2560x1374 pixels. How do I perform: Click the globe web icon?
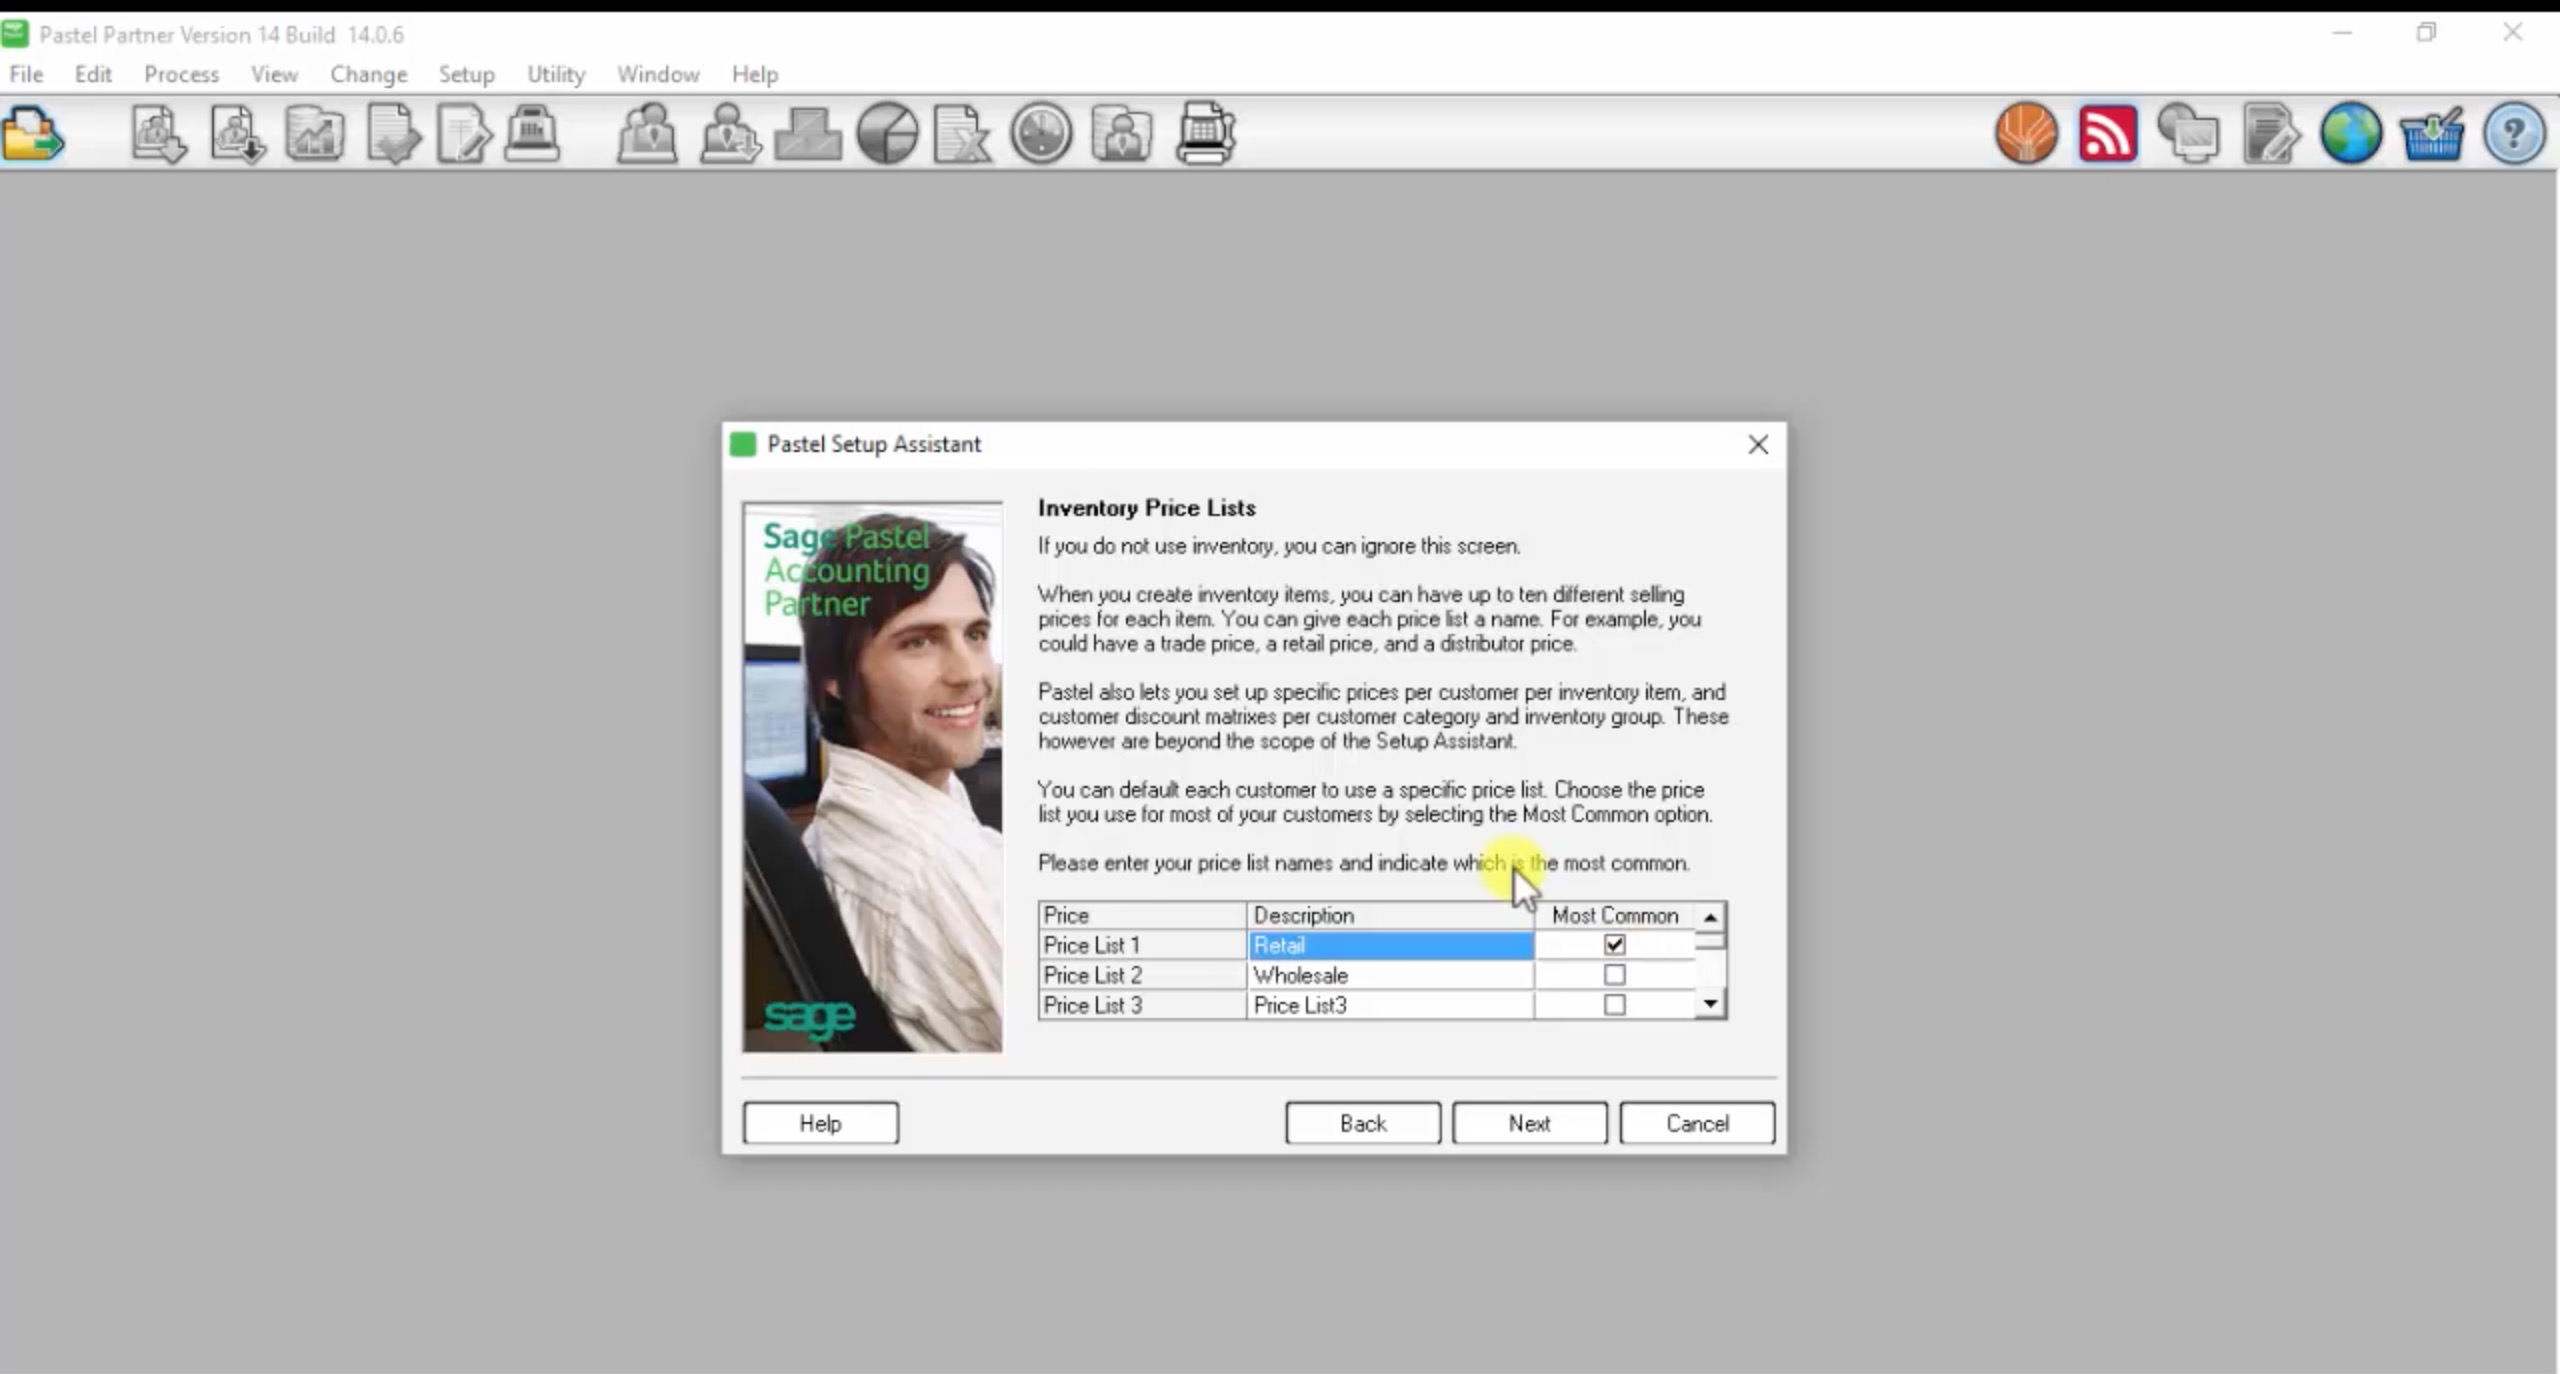click(2350, 133)
